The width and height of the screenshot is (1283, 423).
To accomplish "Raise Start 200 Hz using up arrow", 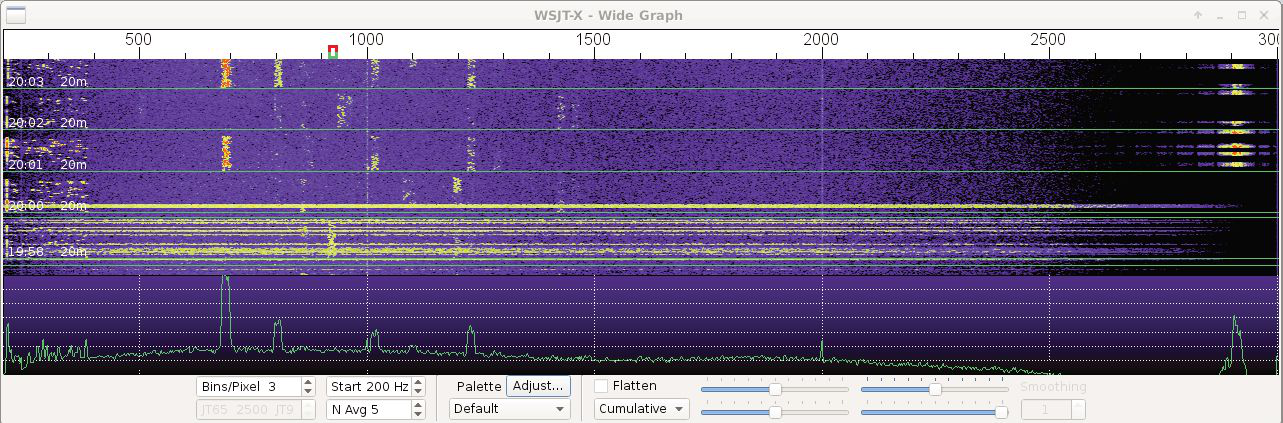I will pos(418,382).
